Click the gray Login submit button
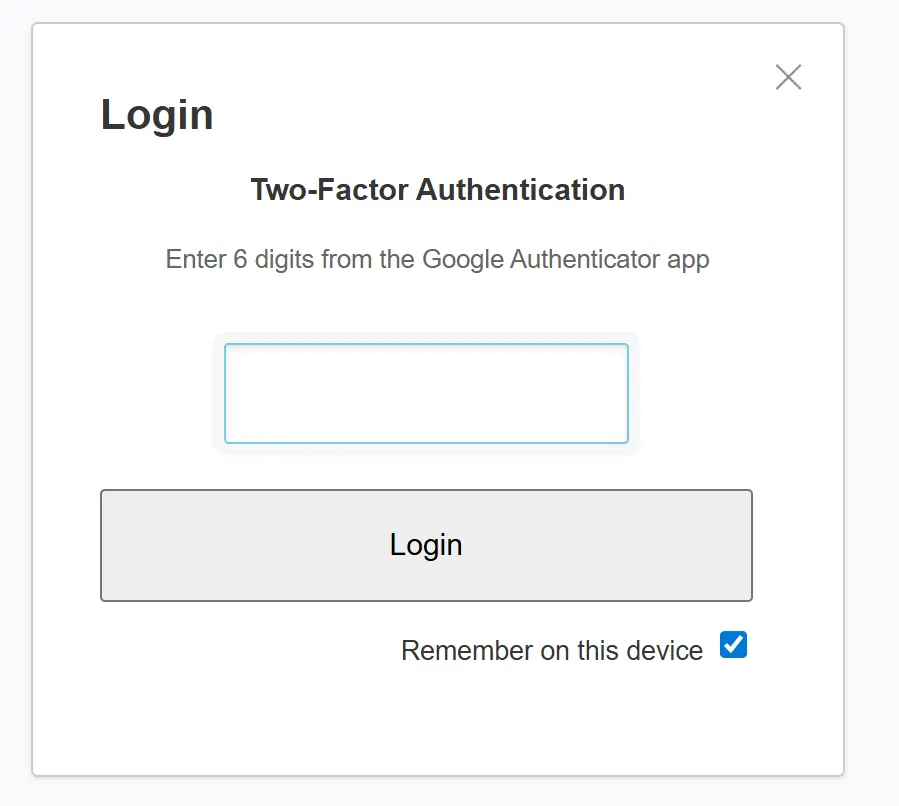Viewport: 899px width, 806px height. point(426,545)
